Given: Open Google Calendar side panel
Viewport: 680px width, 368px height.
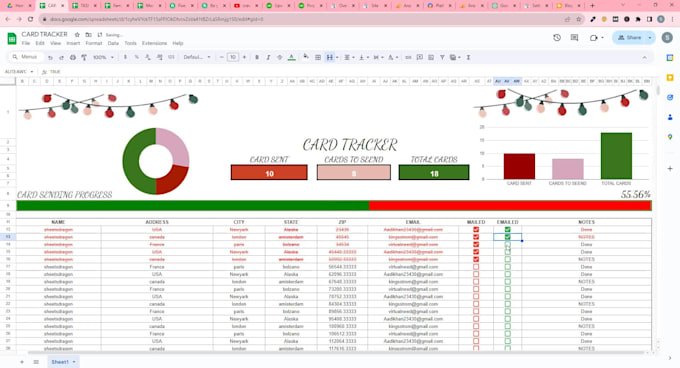Looking at the screenshot, I should pos(670,58).
